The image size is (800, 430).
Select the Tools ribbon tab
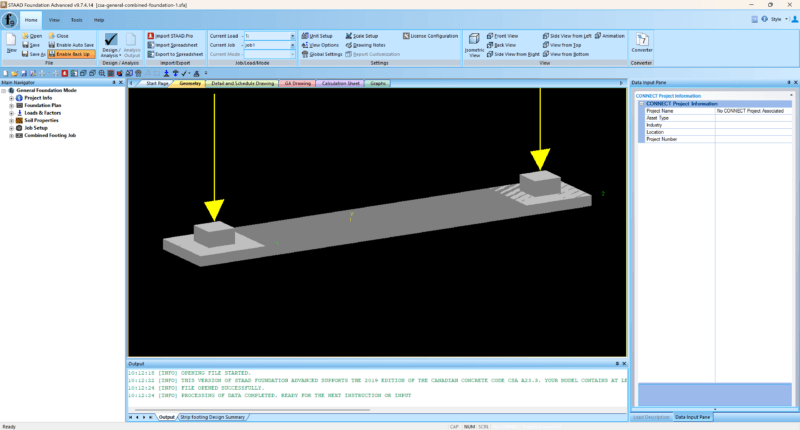tap(77, 20)
